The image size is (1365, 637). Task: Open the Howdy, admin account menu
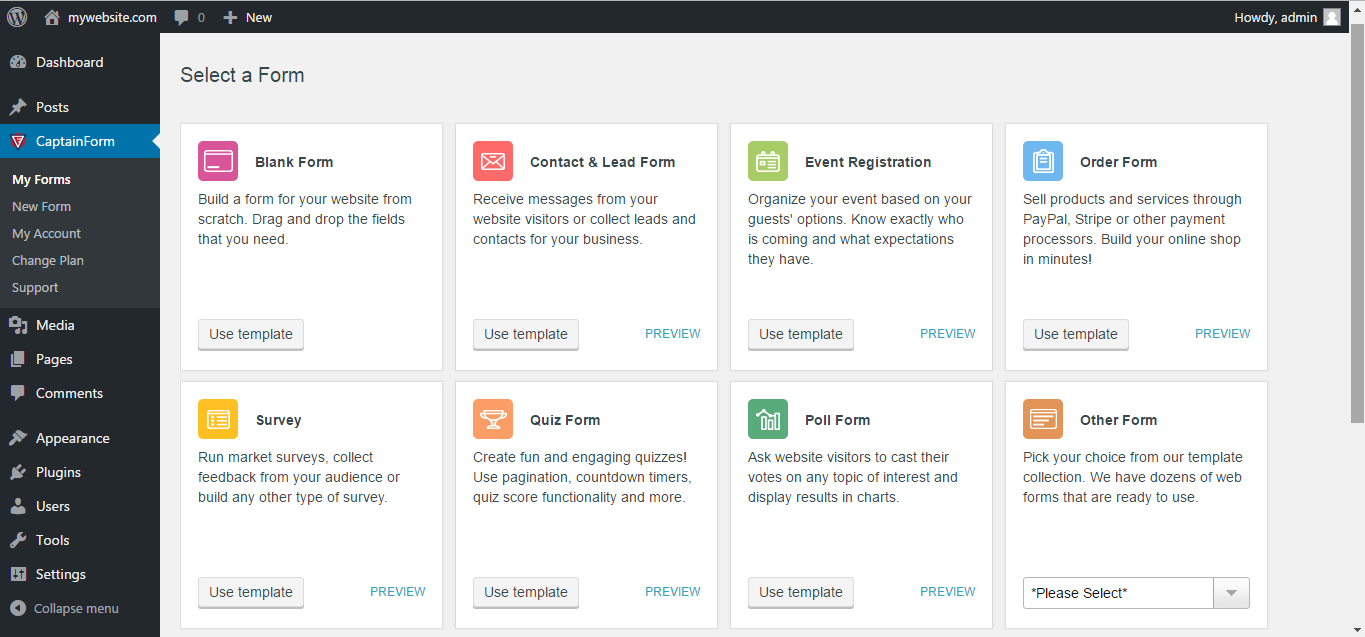(x=1288, y=17)
